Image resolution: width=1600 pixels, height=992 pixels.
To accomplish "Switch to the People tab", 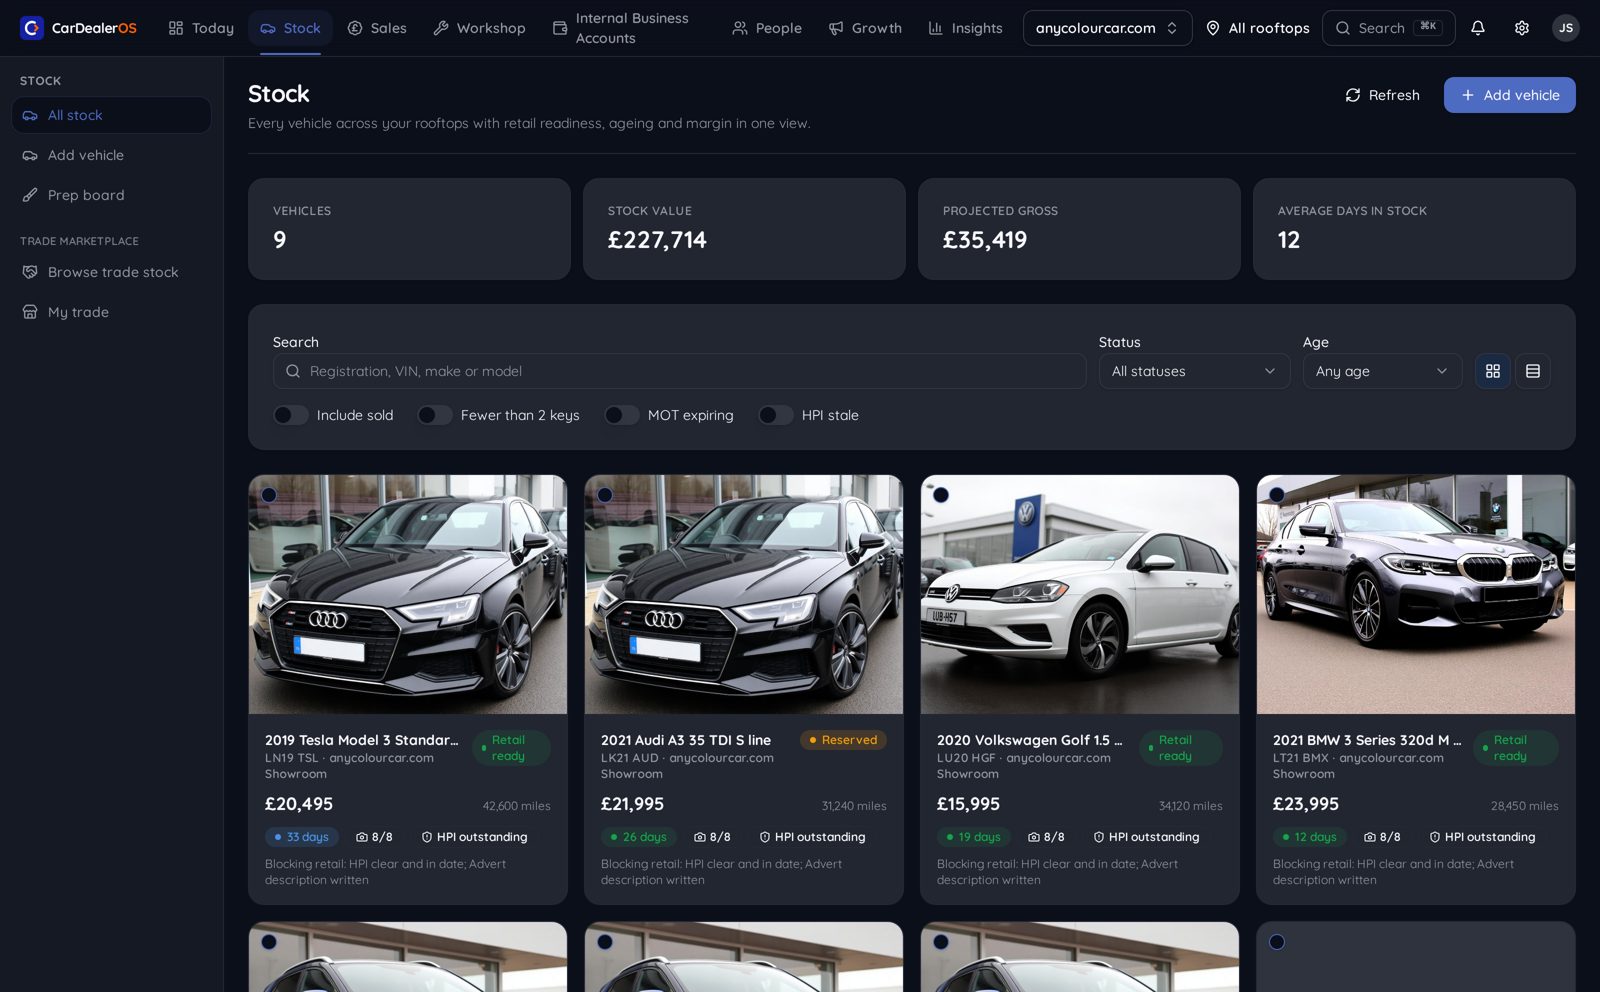I will (767, 28).
